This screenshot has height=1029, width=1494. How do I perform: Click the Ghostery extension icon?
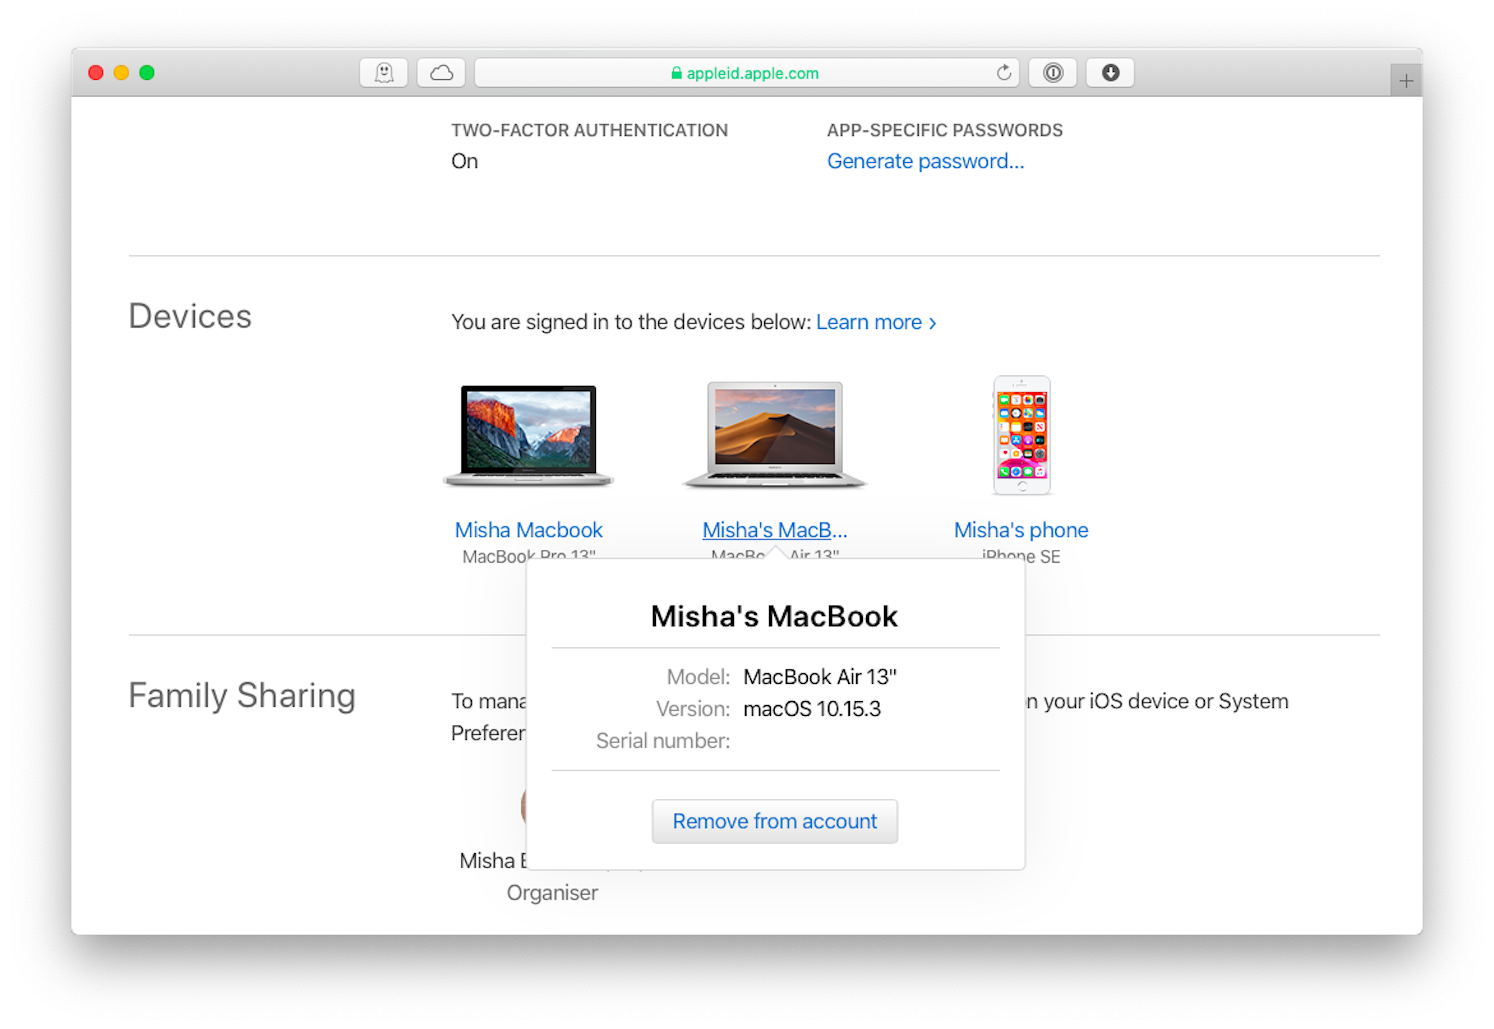[383, 72]
